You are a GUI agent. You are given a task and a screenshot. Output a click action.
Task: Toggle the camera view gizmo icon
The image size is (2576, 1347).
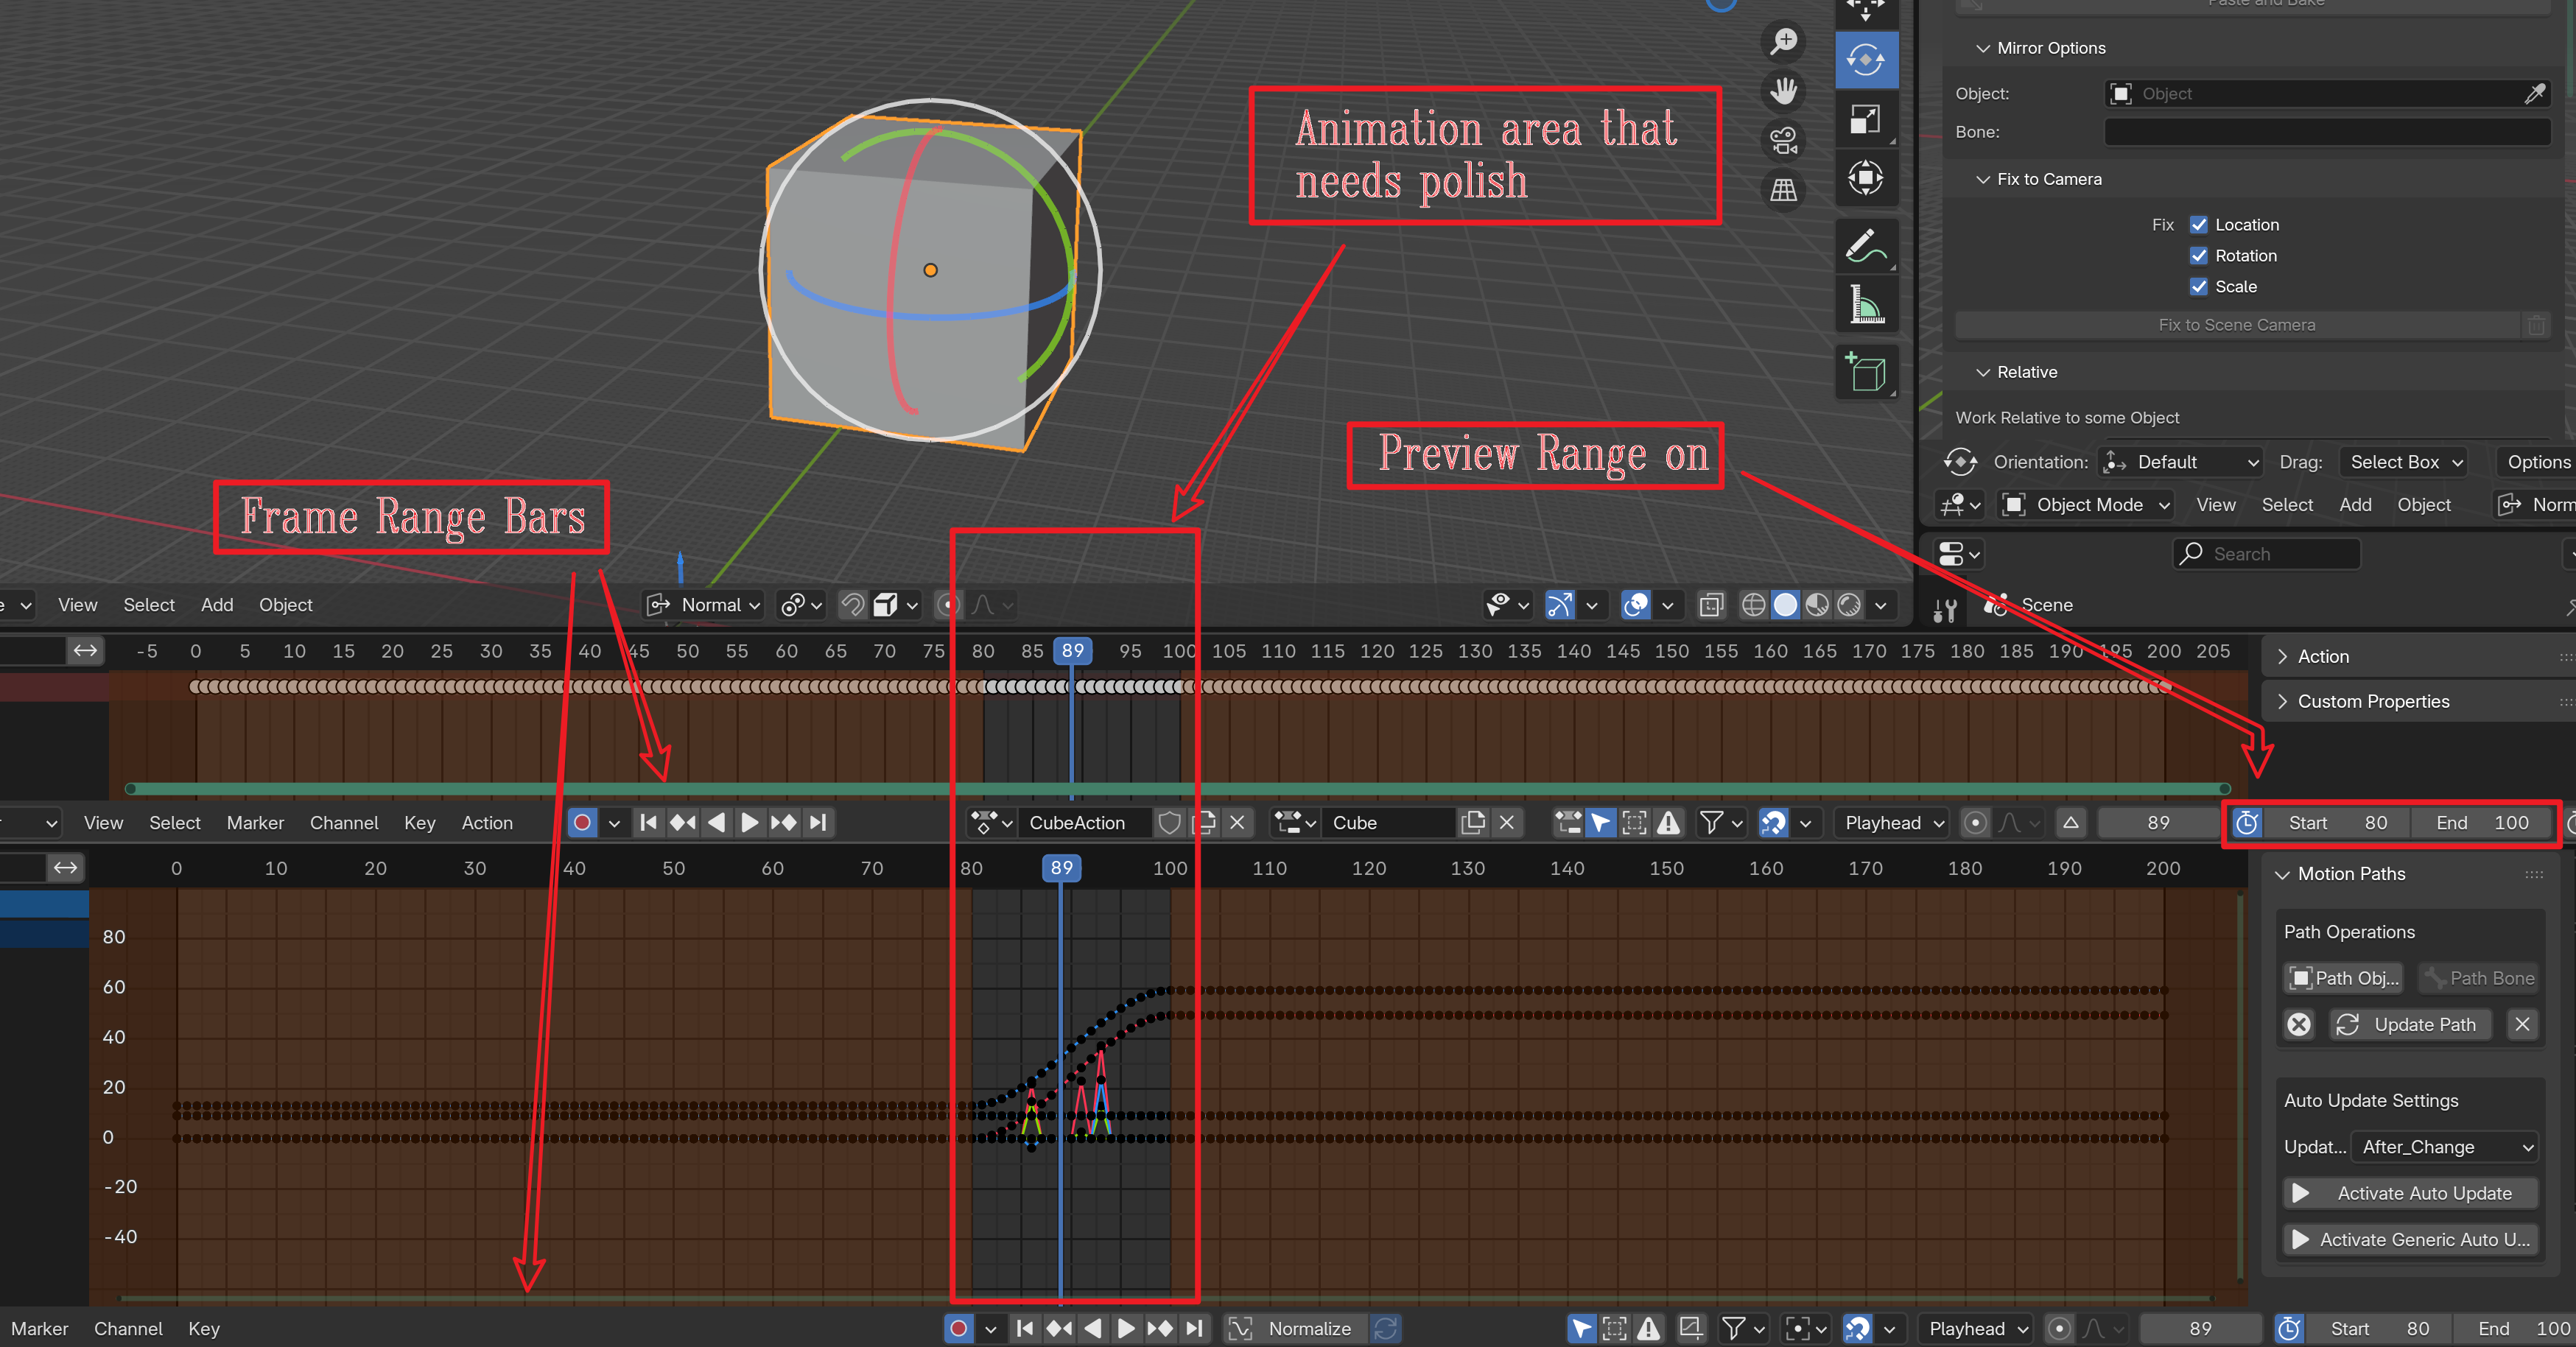tap(1783, 140)
